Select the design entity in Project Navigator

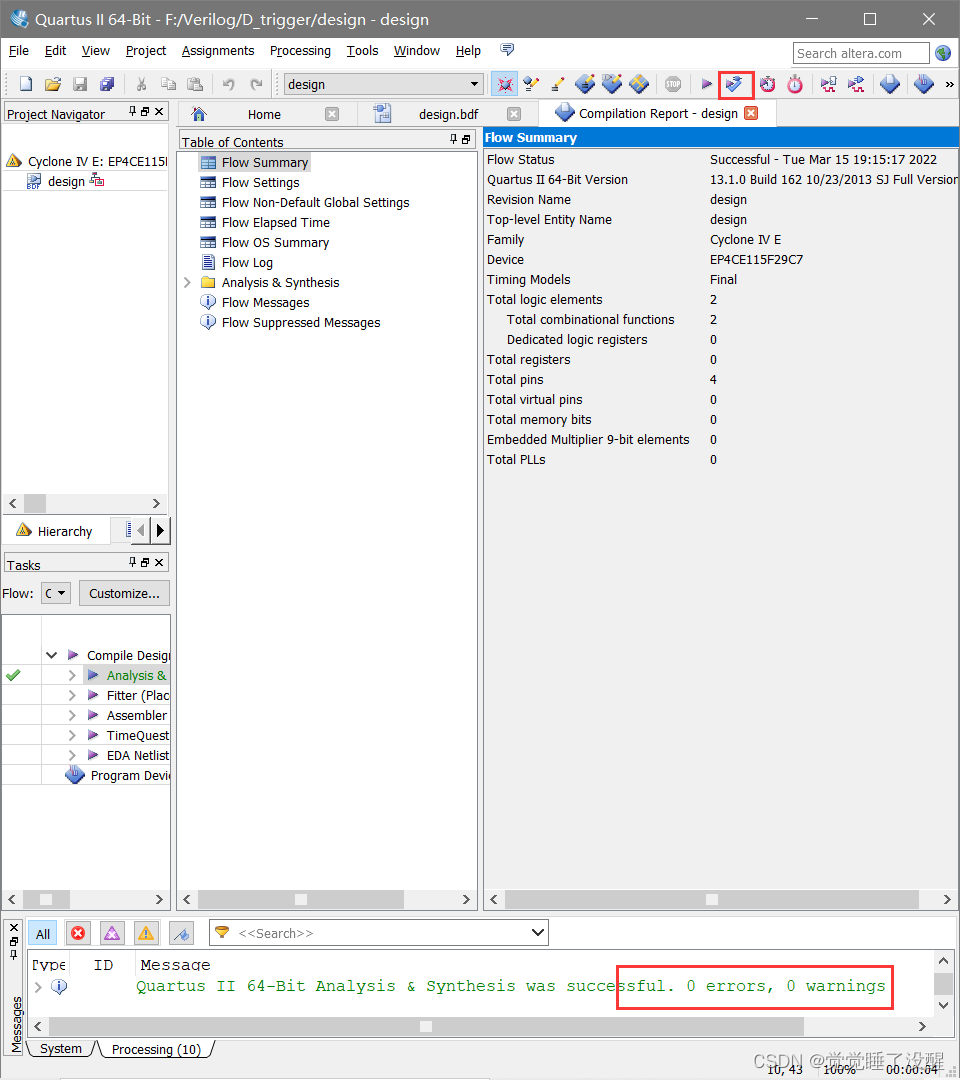pos(66,181)
